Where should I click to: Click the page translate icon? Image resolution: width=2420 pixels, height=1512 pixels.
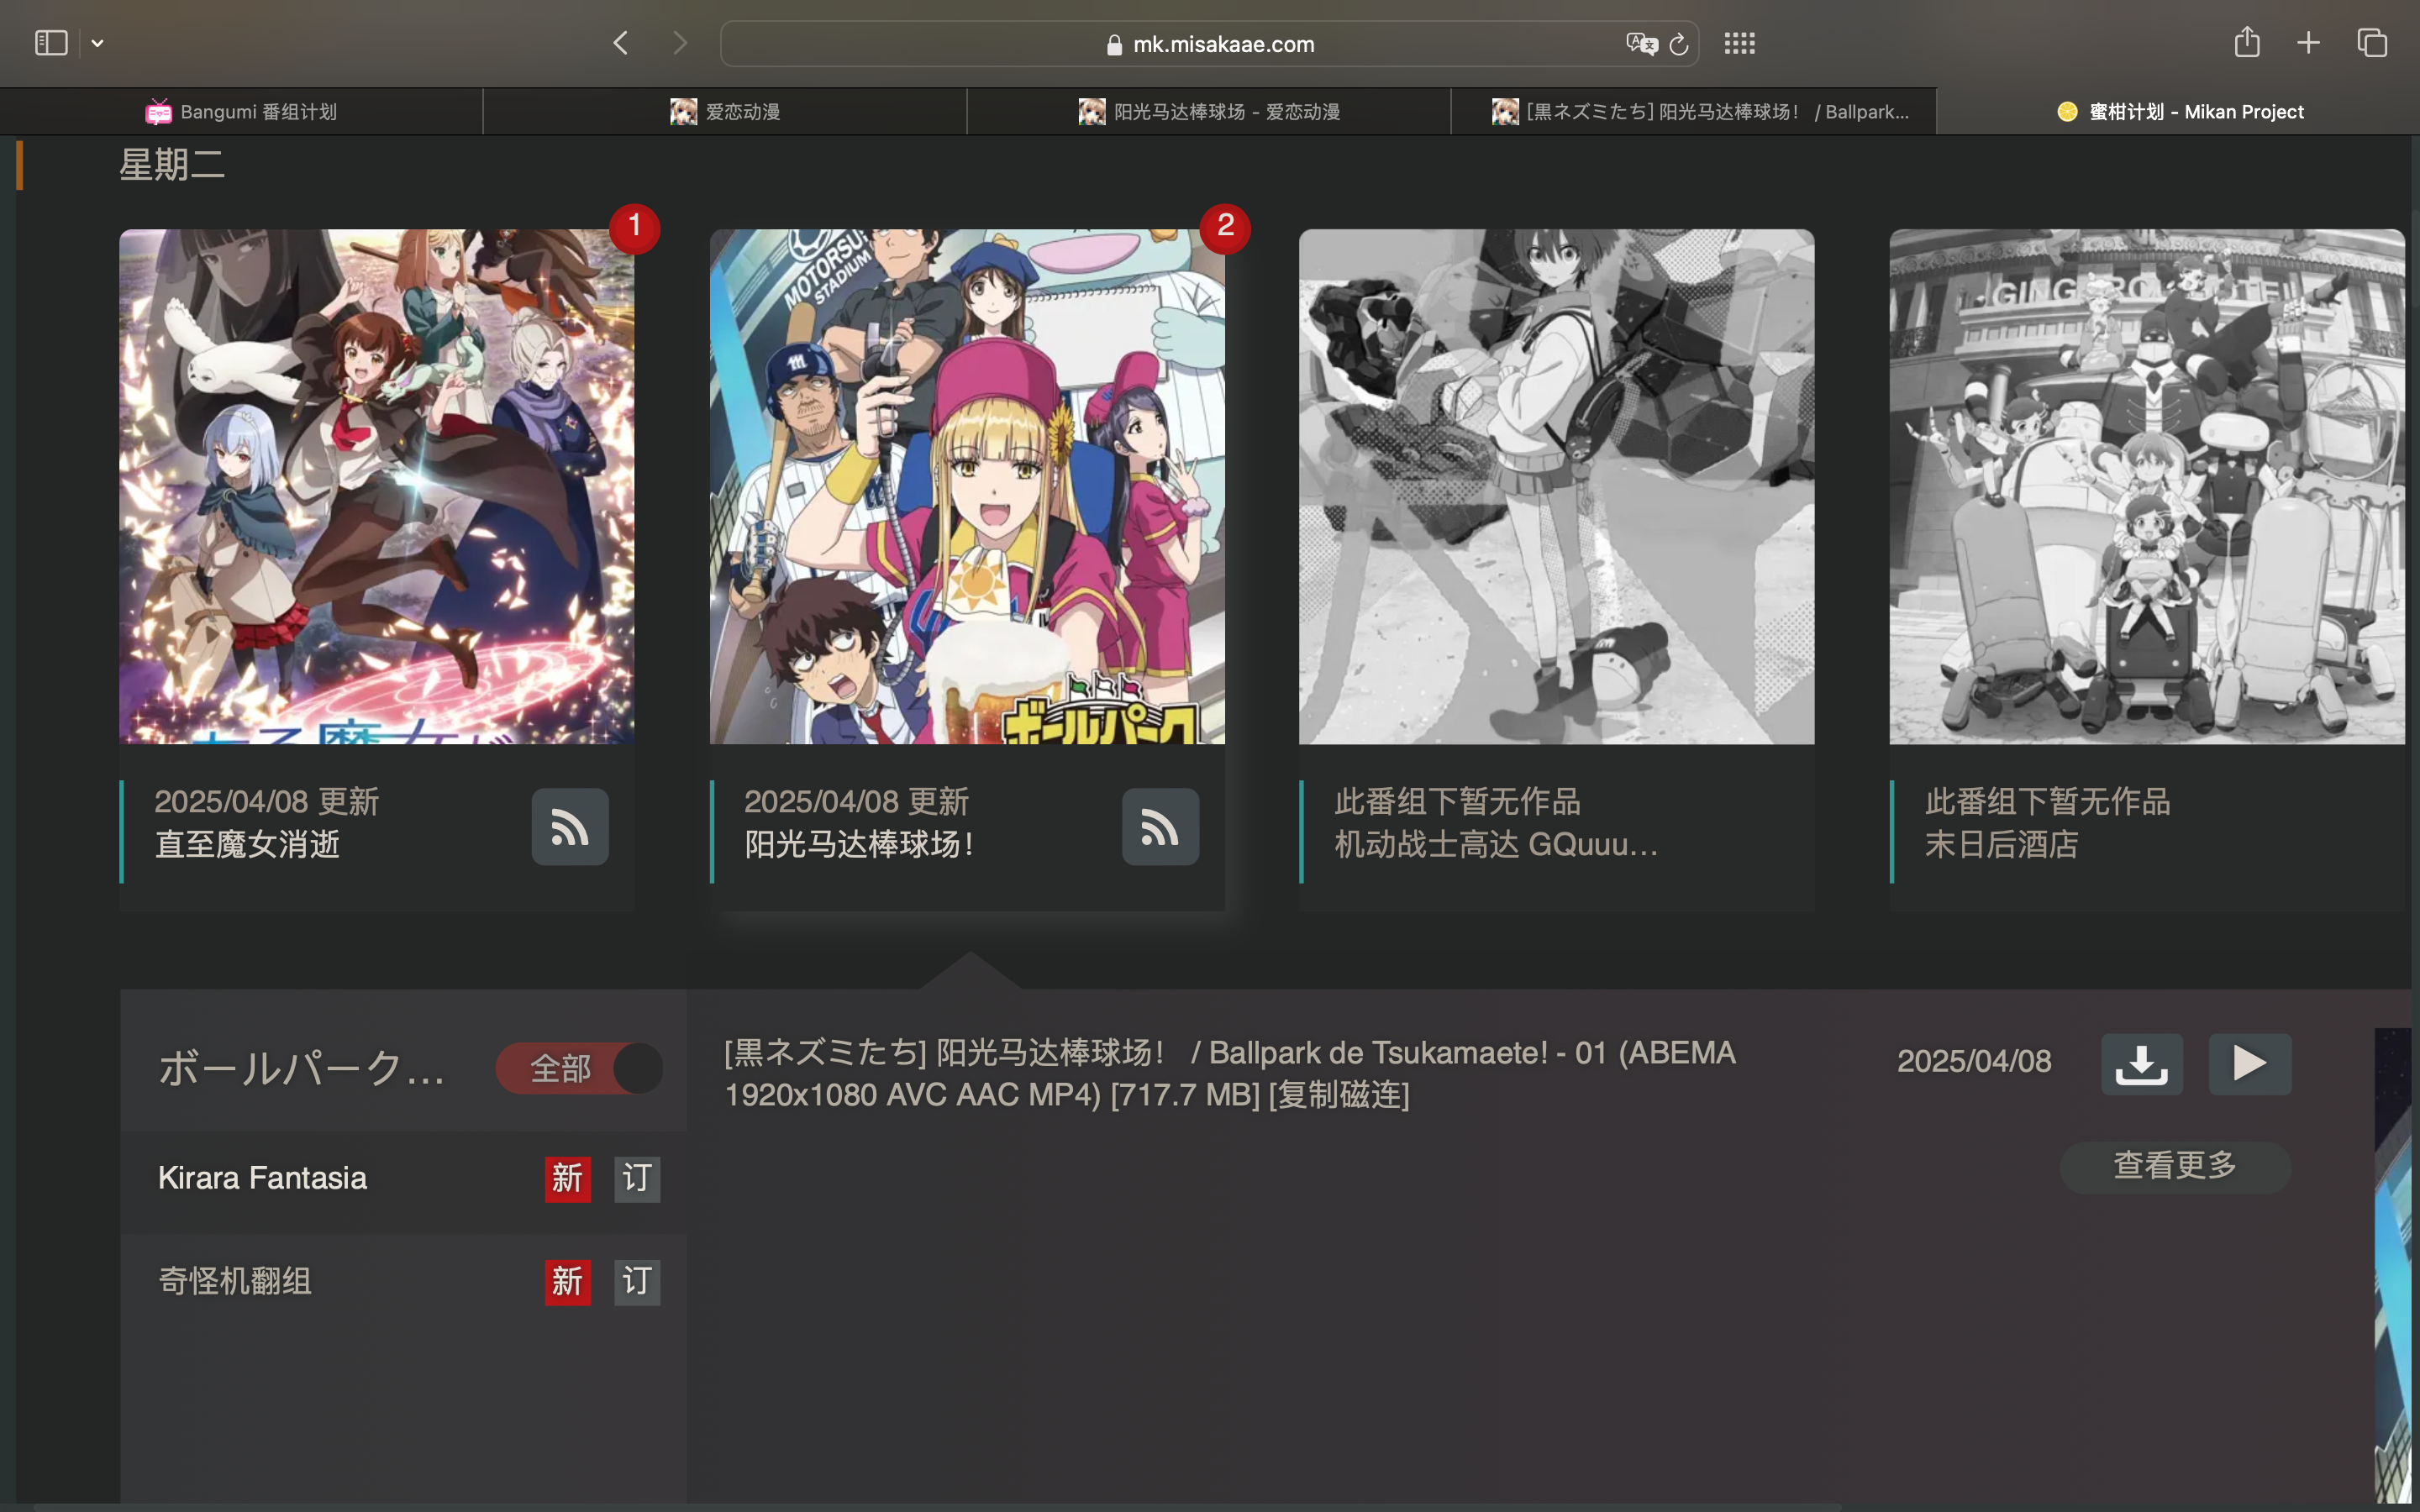[x=1640, y=44]
